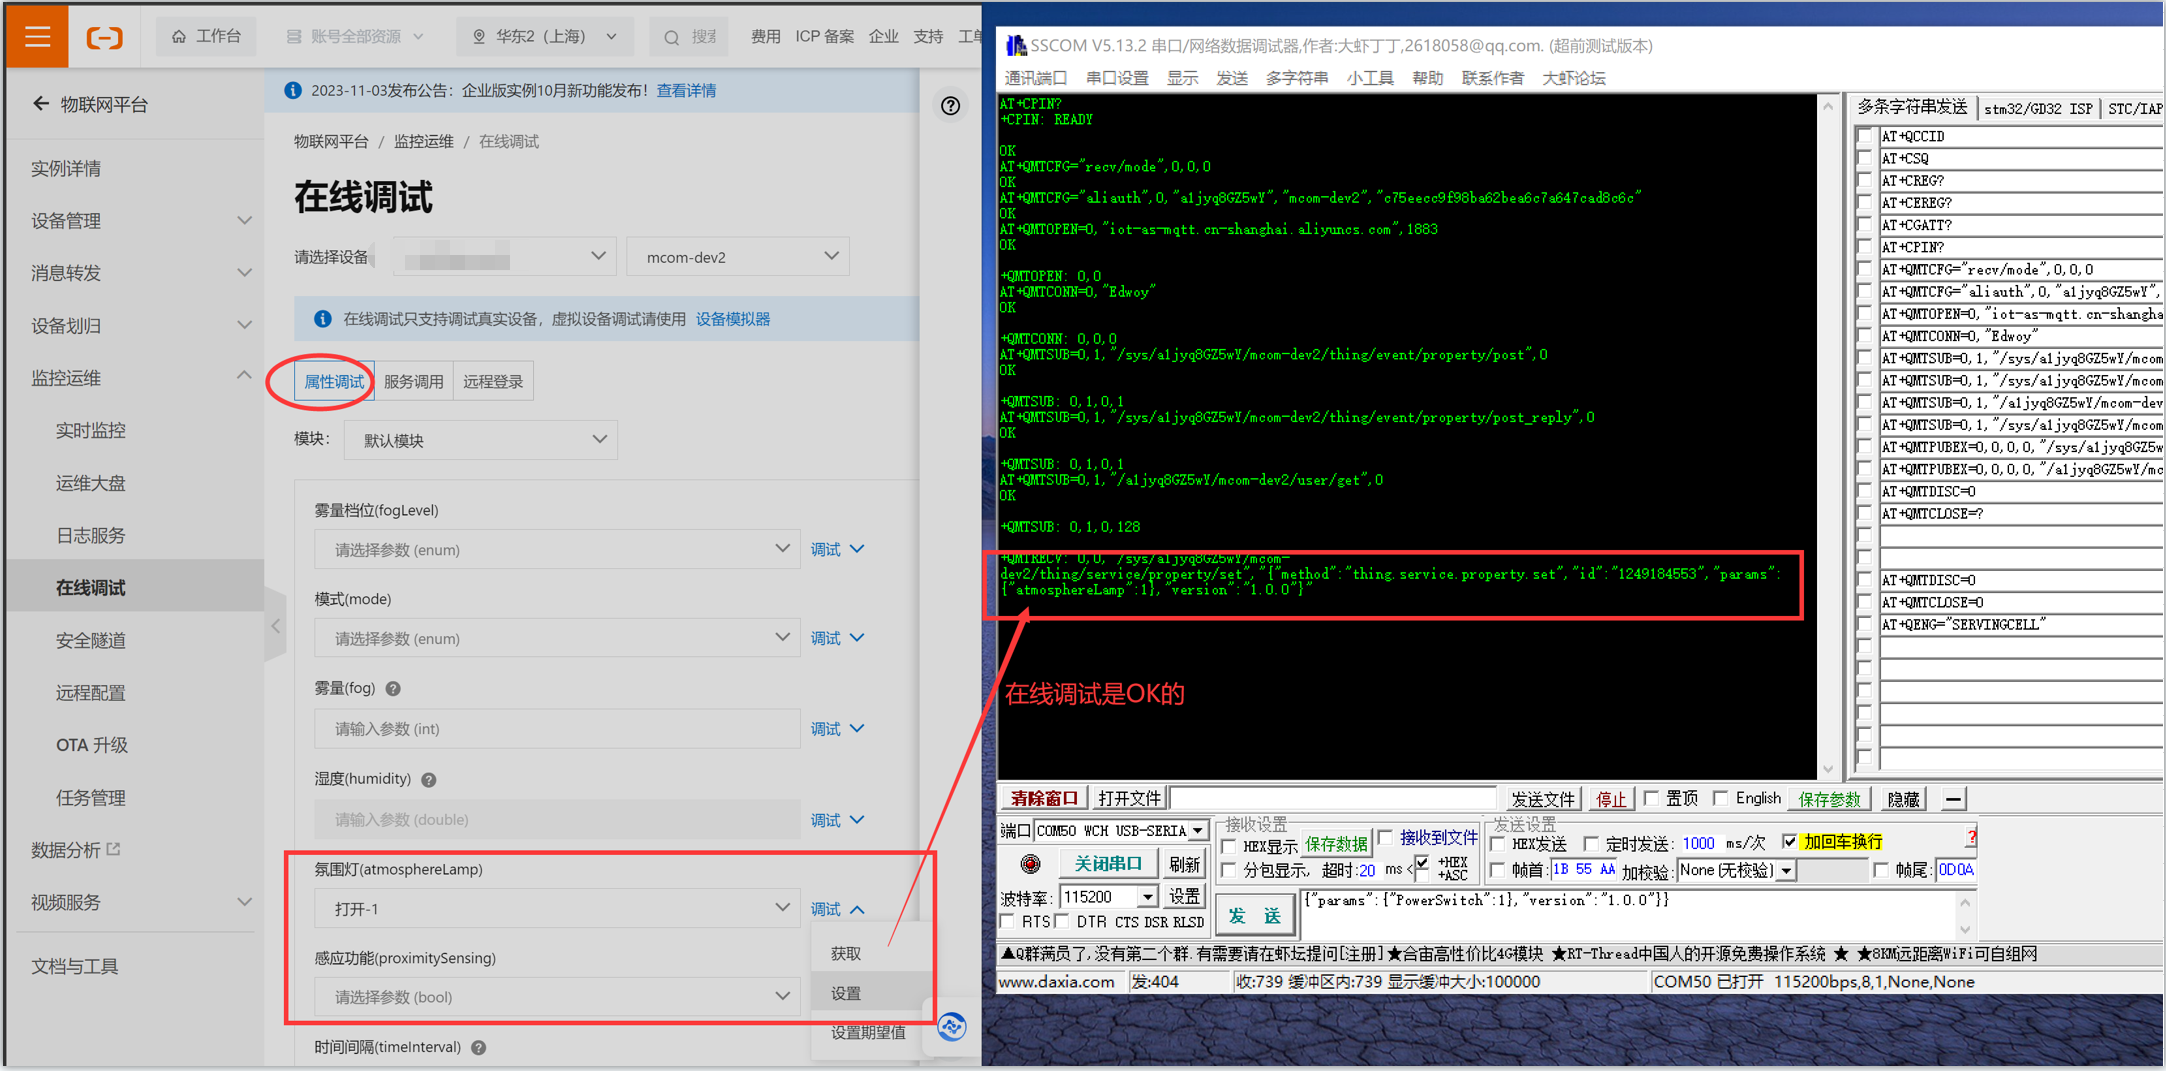2166x1071 pixels.
Task: Click the Aliyun orange logo icon
Action: tap(104, 37)
